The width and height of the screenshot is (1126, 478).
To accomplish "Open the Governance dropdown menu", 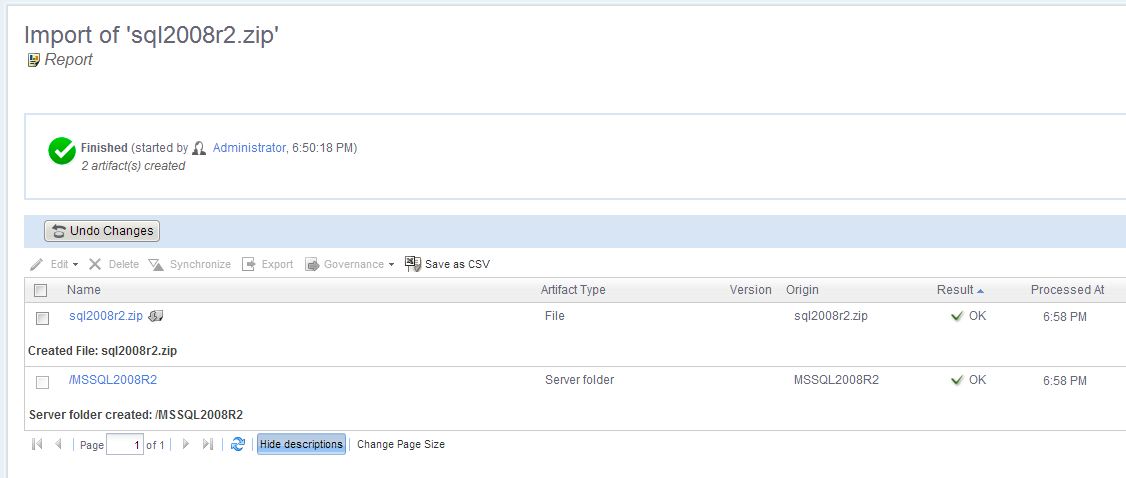I will point(350,264).
